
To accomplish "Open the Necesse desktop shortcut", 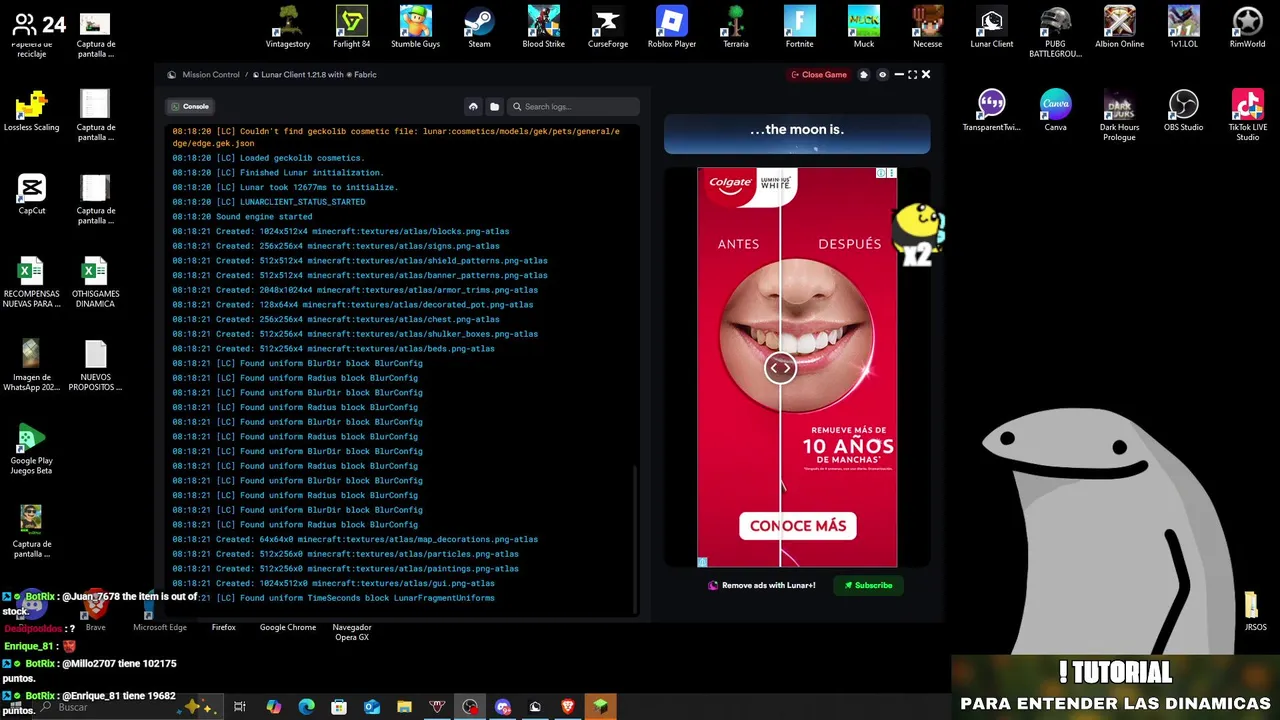I will (928, 27).
